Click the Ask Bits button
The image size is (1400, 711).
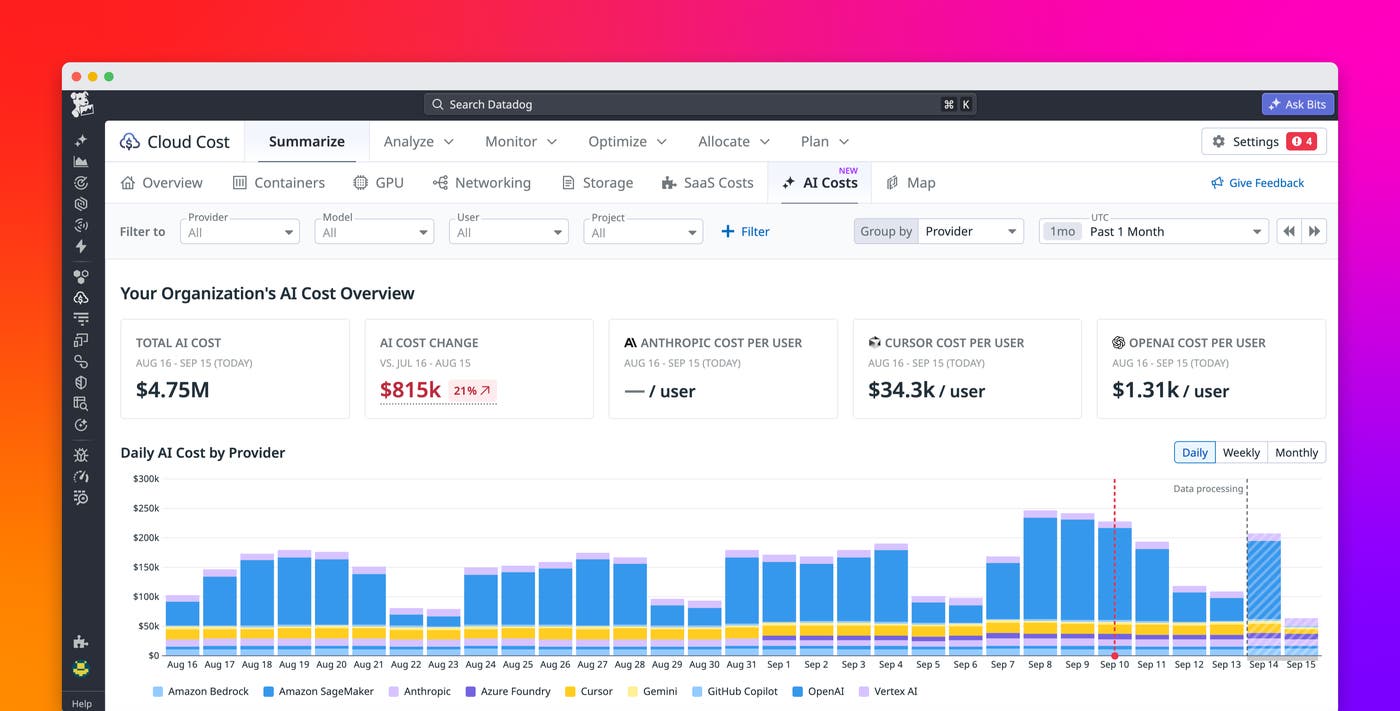tap(1298, 104)
